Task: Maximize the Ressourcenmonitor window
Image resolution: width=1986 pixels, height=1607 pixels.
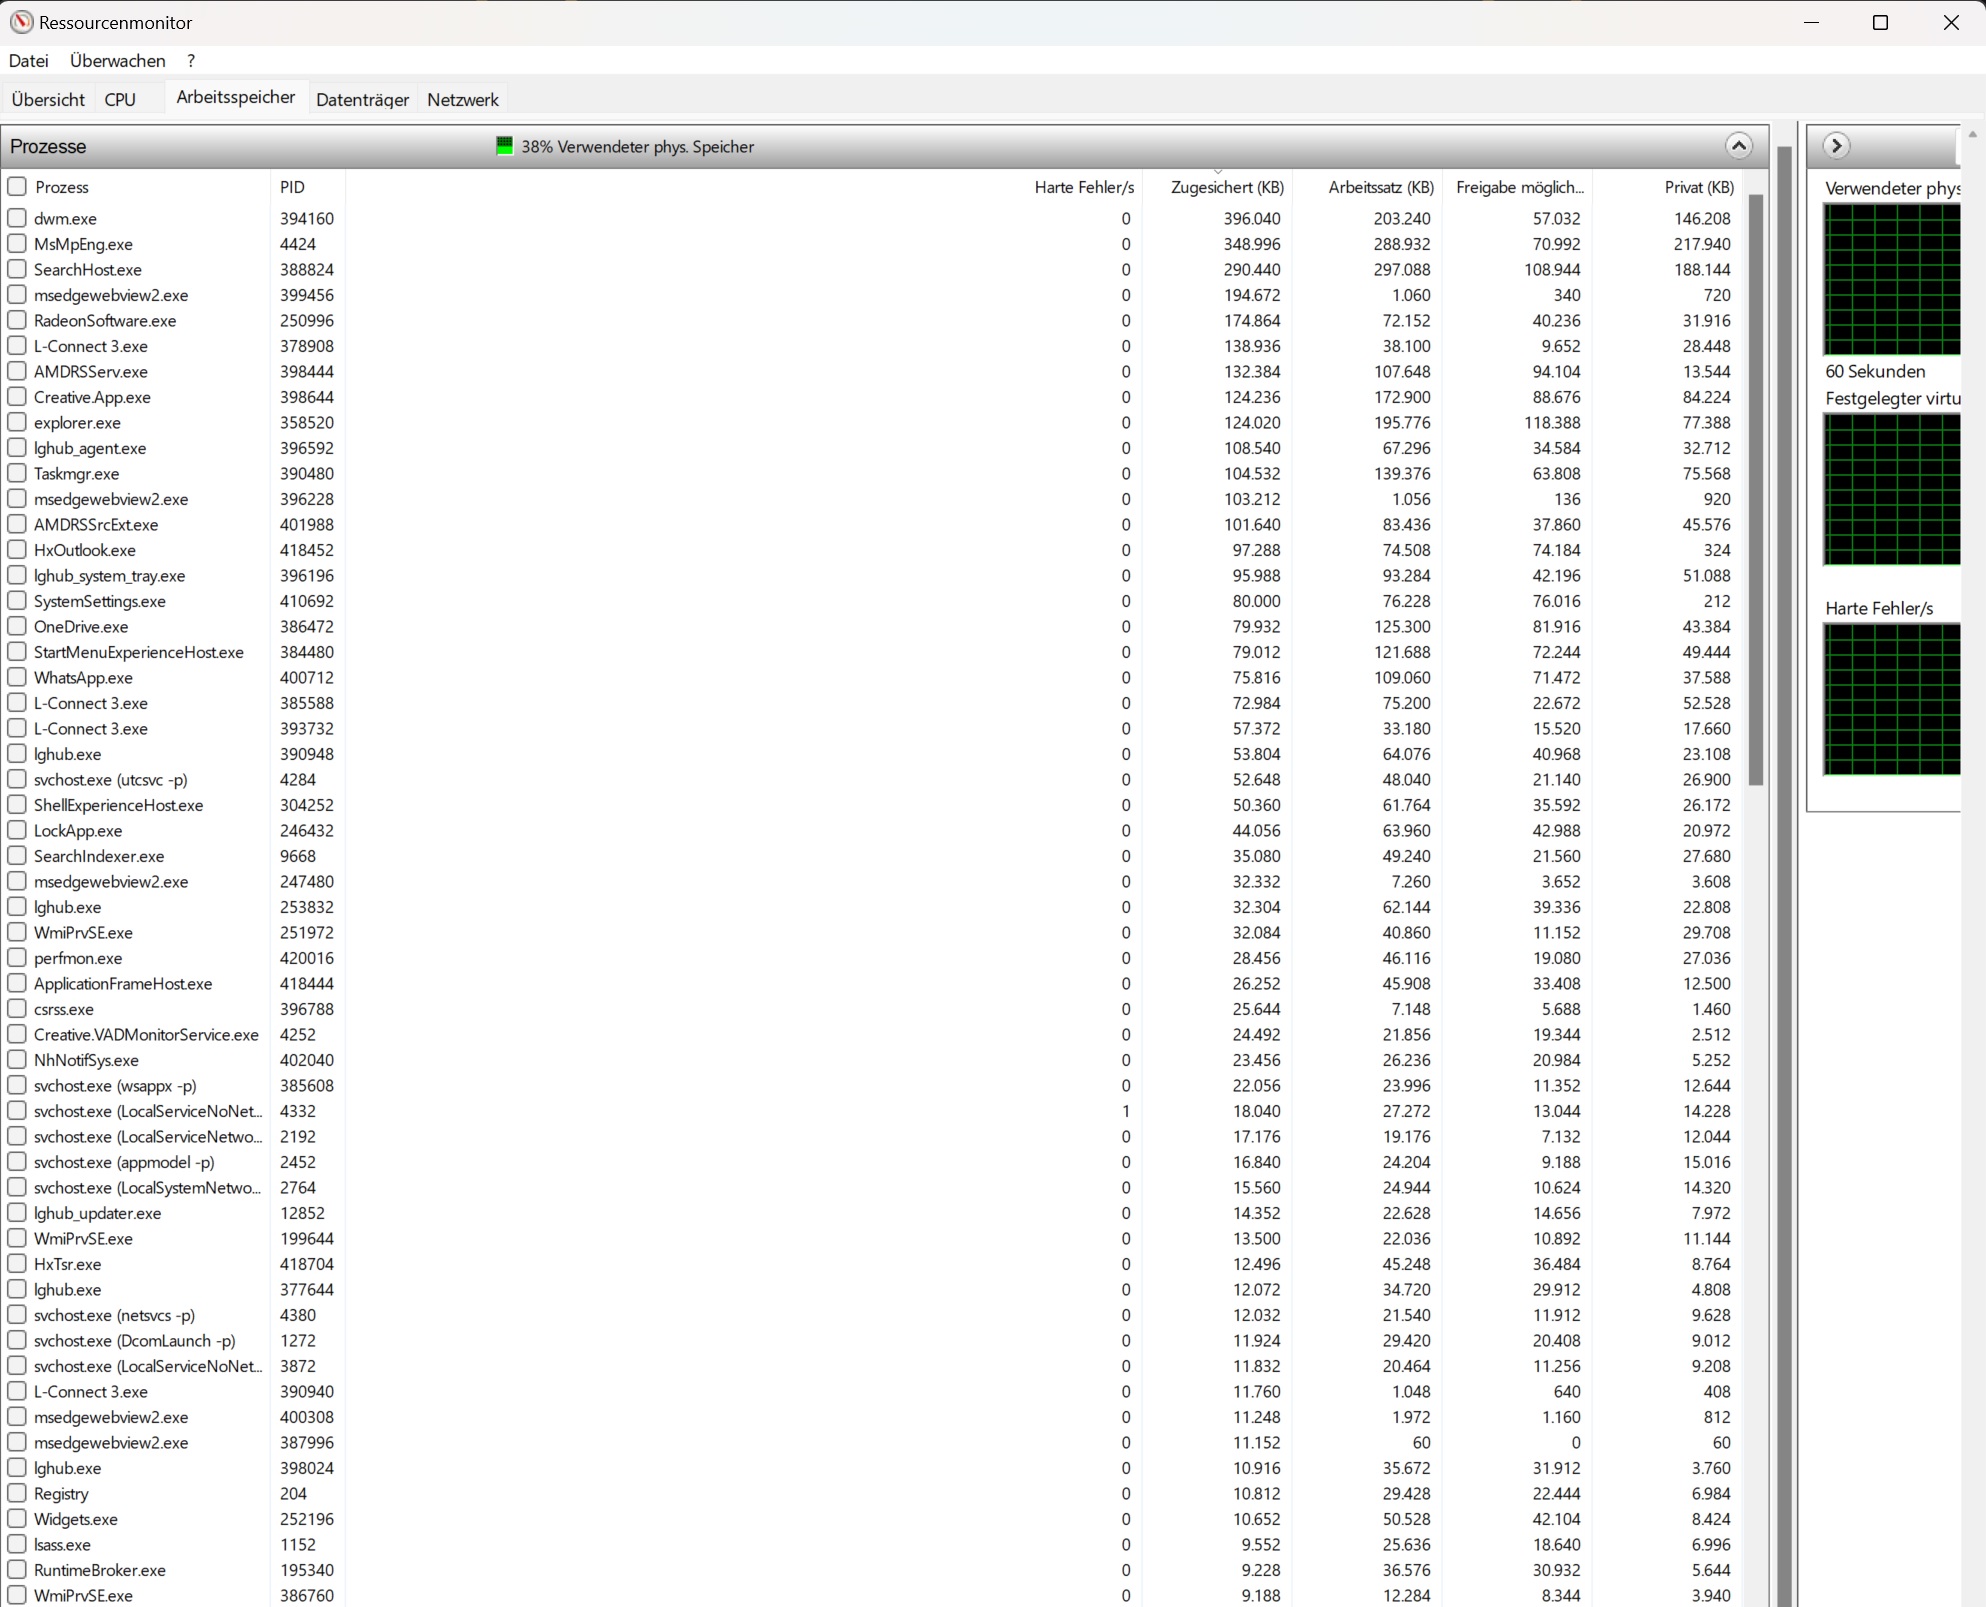Action: [x=1880, y=22]
